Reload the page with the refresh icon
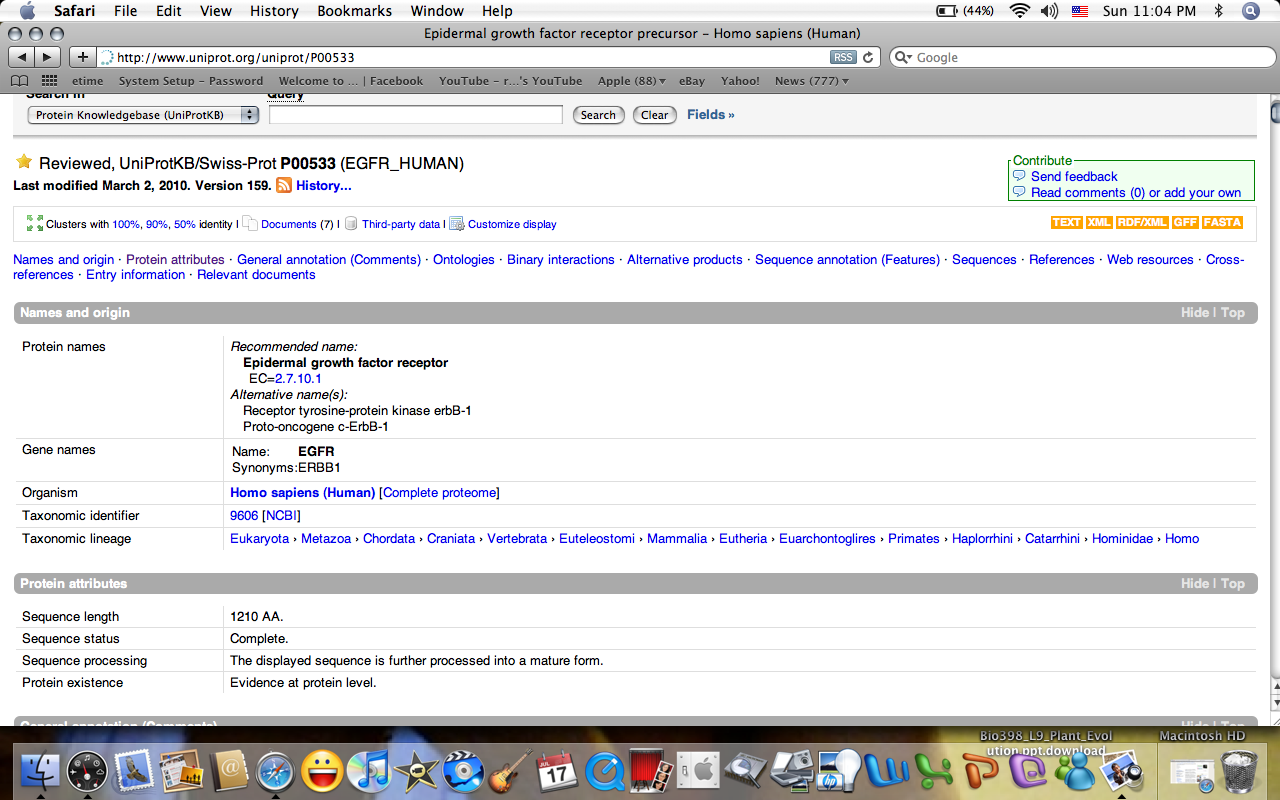Screen dimensions: 1280x800 pos(868,57)
